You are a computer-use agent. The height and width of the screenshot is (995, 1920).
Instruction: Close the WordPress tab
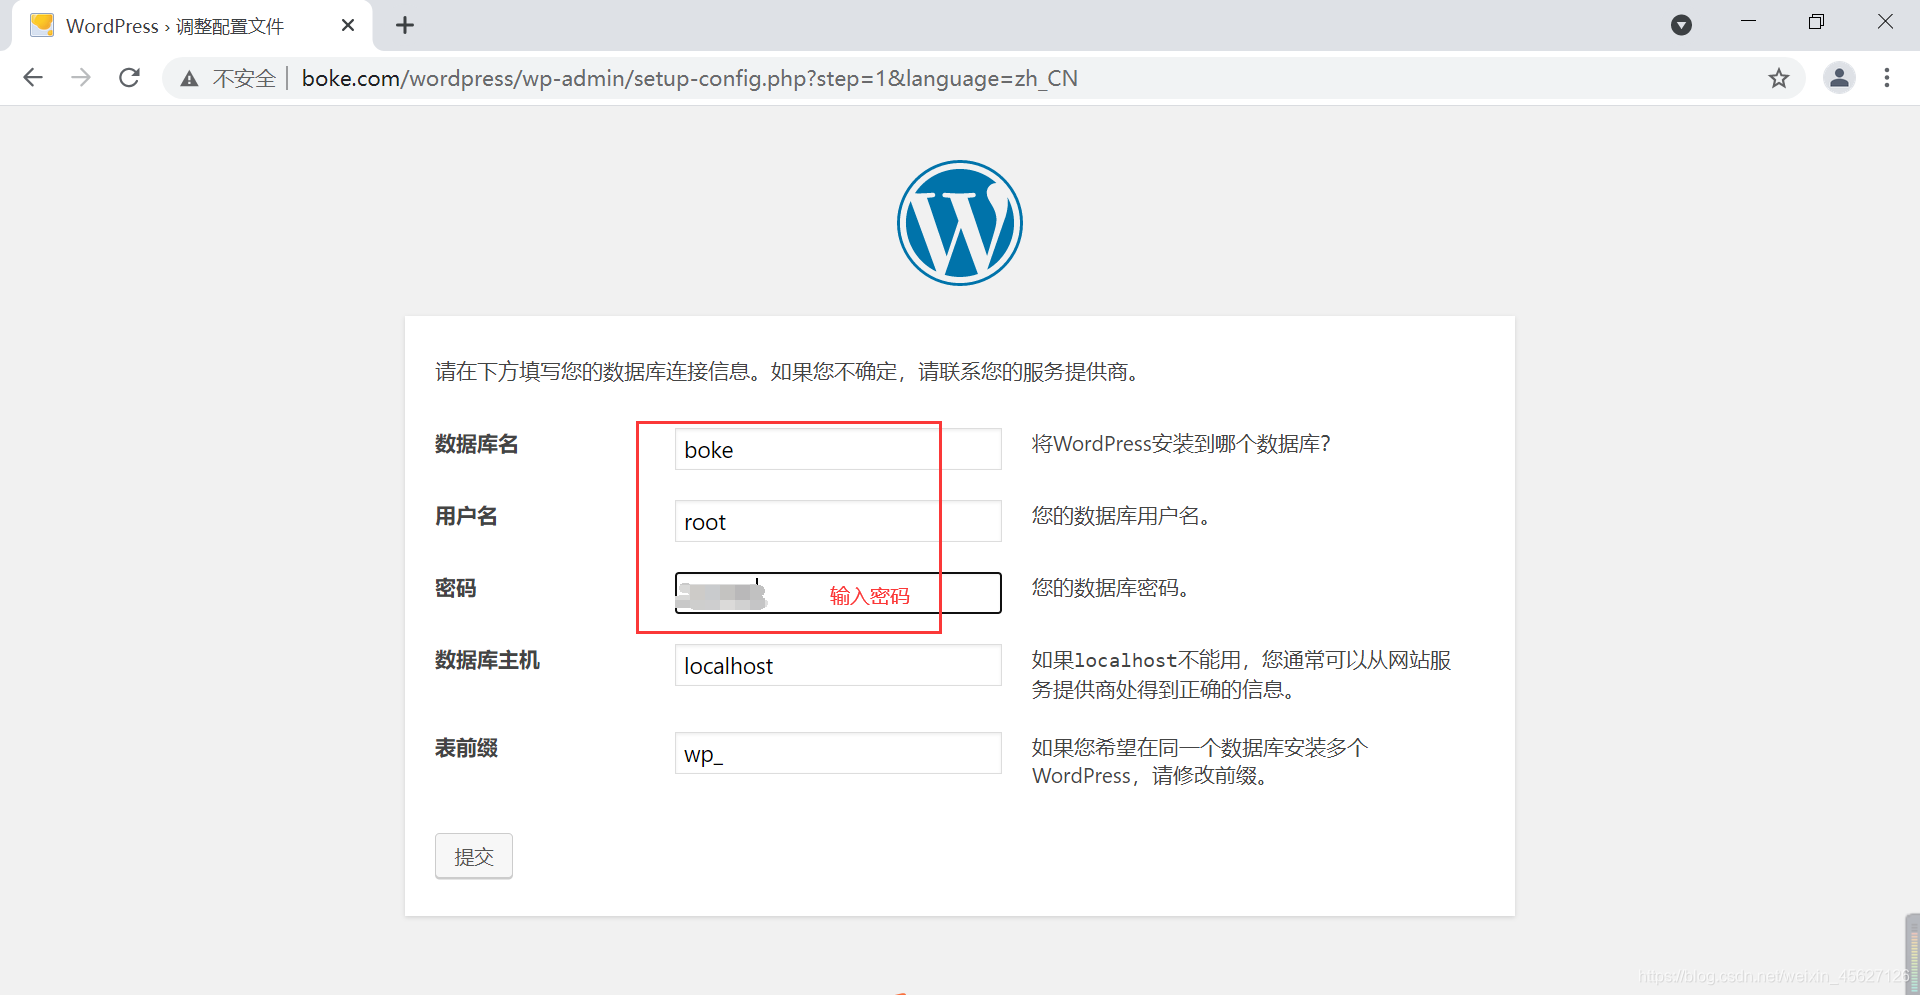click(348, 26)
